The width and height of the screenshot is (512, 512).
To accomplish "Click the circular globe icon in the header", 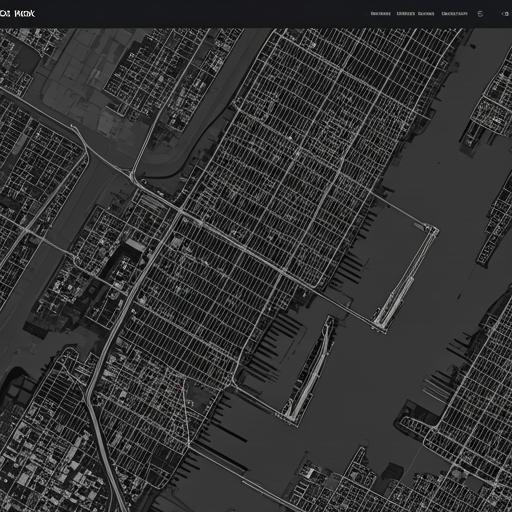I will (480, 14).
